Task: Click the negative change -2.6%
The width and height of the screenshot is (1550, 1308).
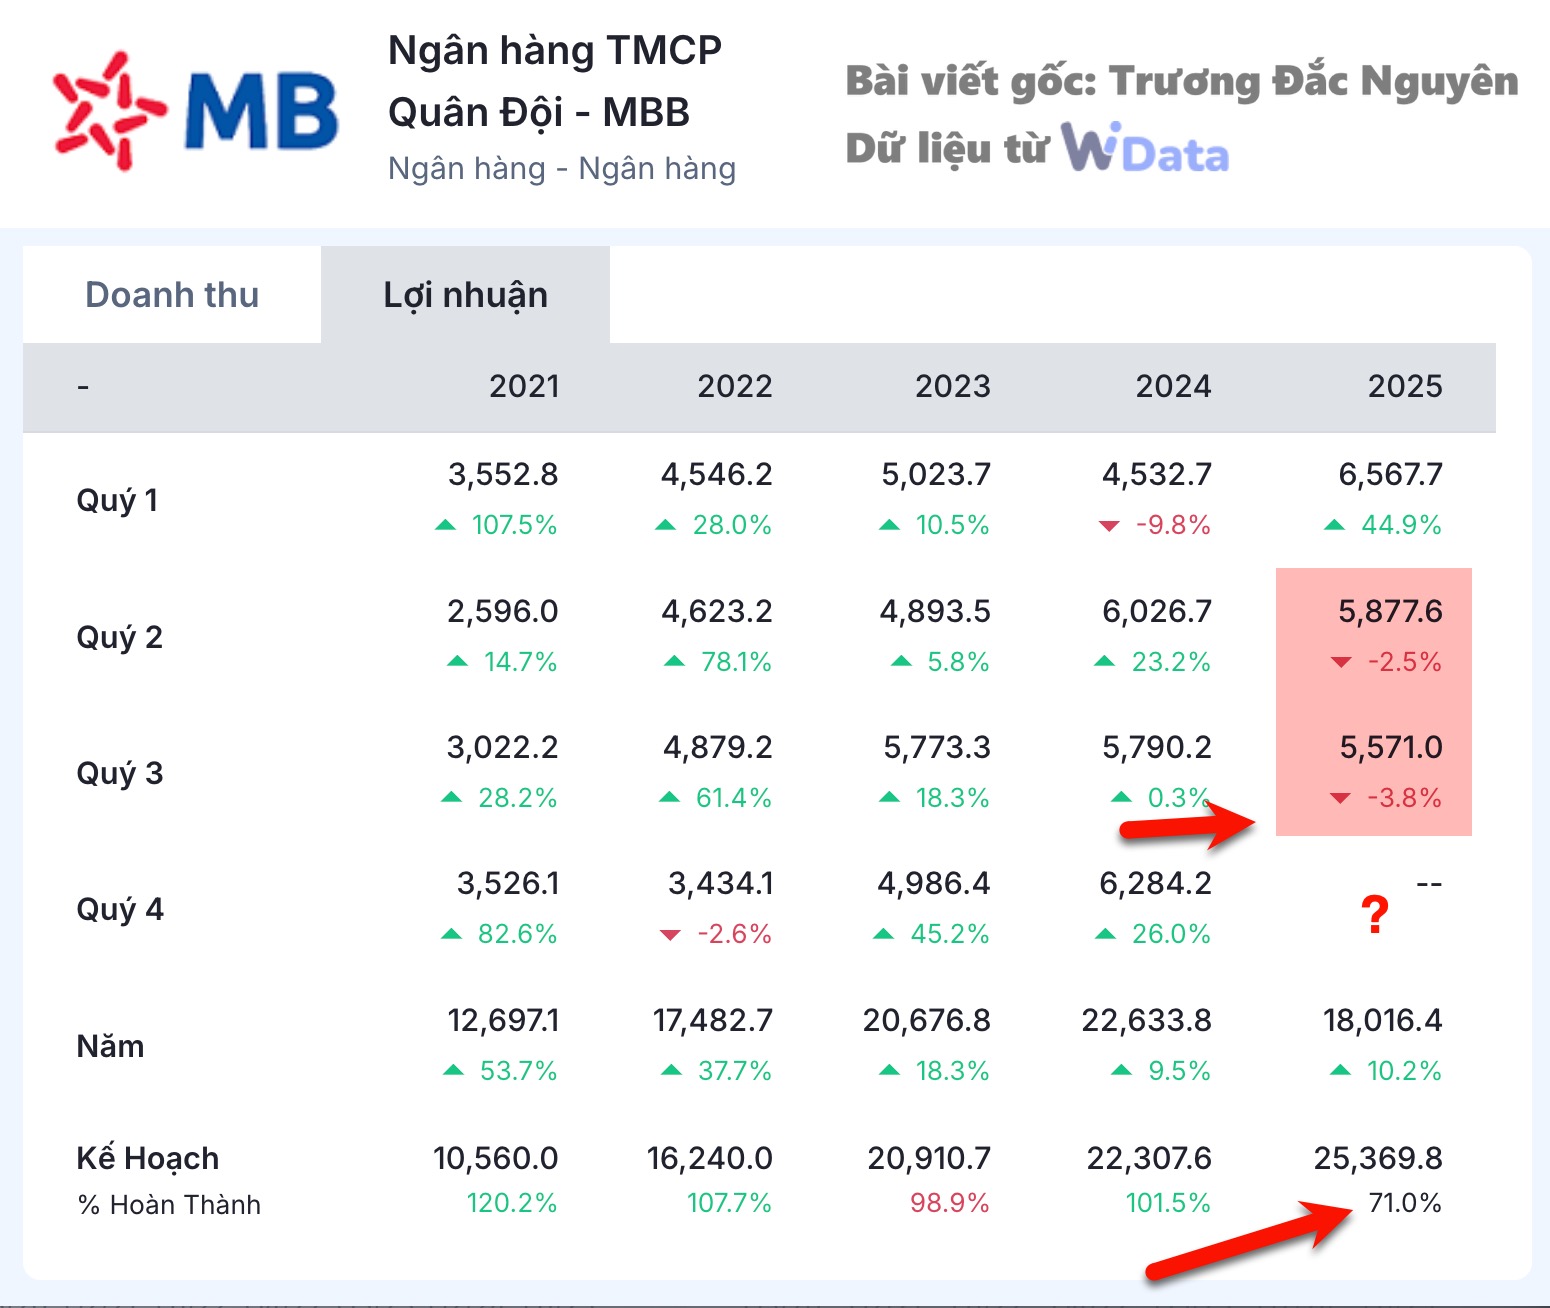Action: click(x=734, y=934)
